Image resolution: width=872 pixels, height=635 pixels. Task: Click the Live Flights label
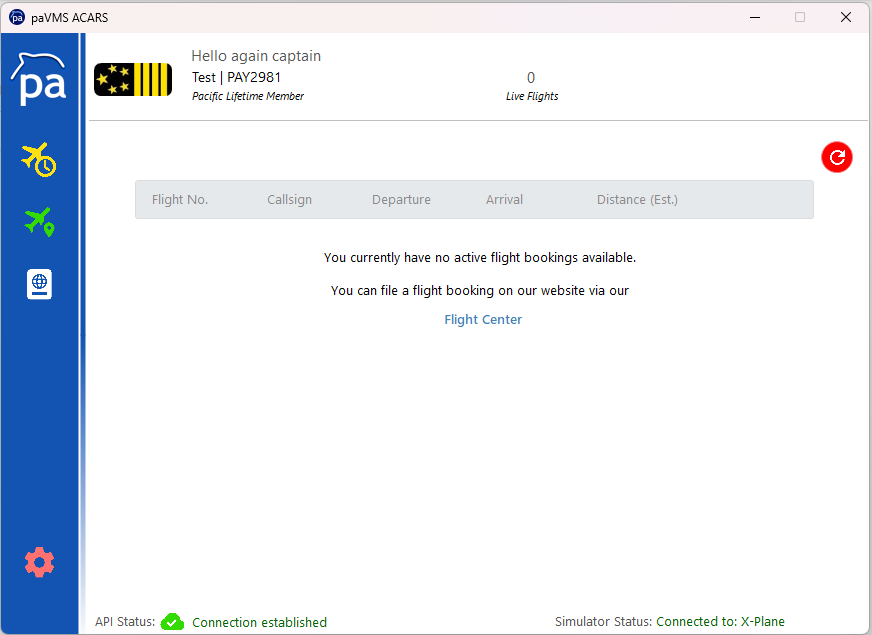[532, 96]
